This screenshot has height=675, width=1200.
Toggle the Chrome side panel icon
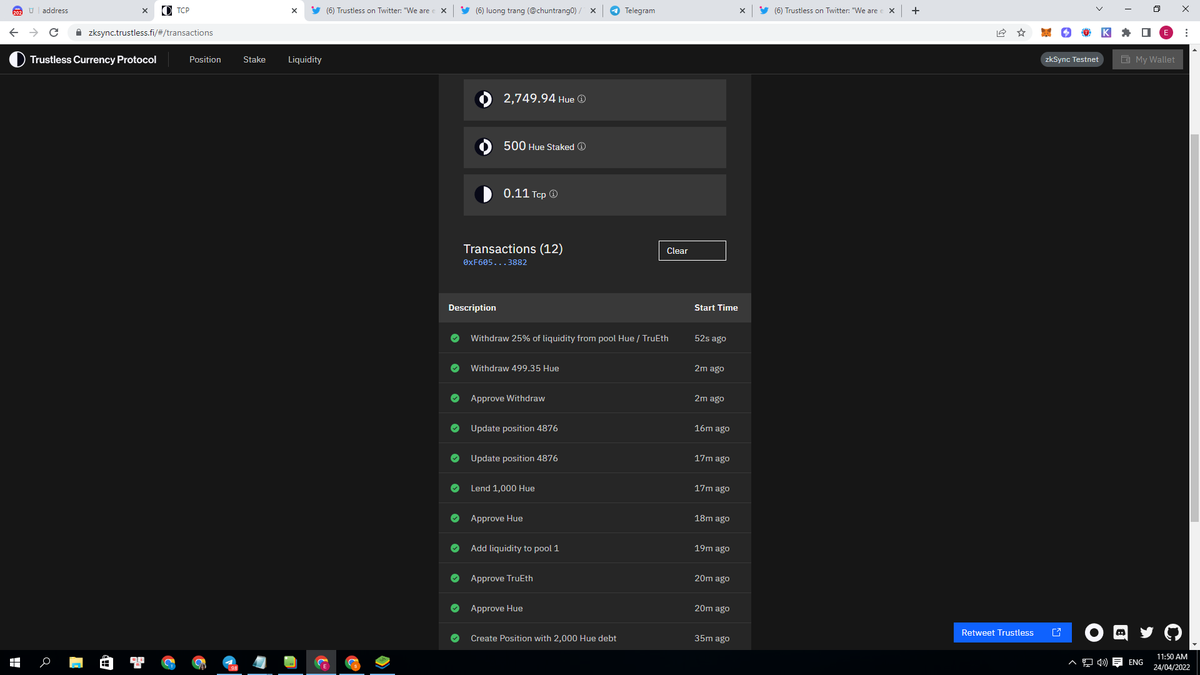[1144, 32]
